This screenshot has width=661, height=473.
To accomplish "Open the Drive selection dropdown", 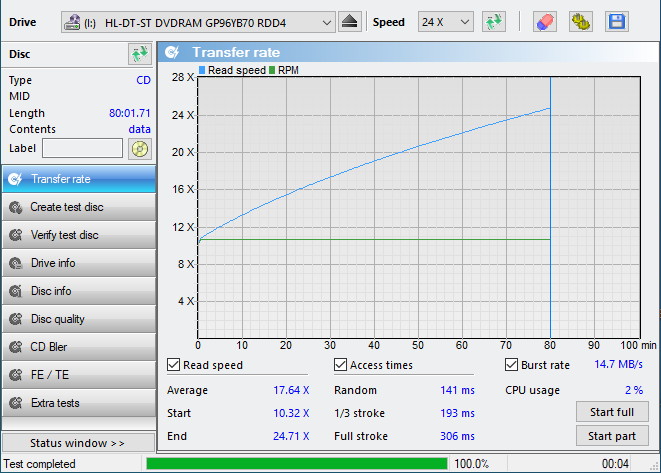I will 198,22.
